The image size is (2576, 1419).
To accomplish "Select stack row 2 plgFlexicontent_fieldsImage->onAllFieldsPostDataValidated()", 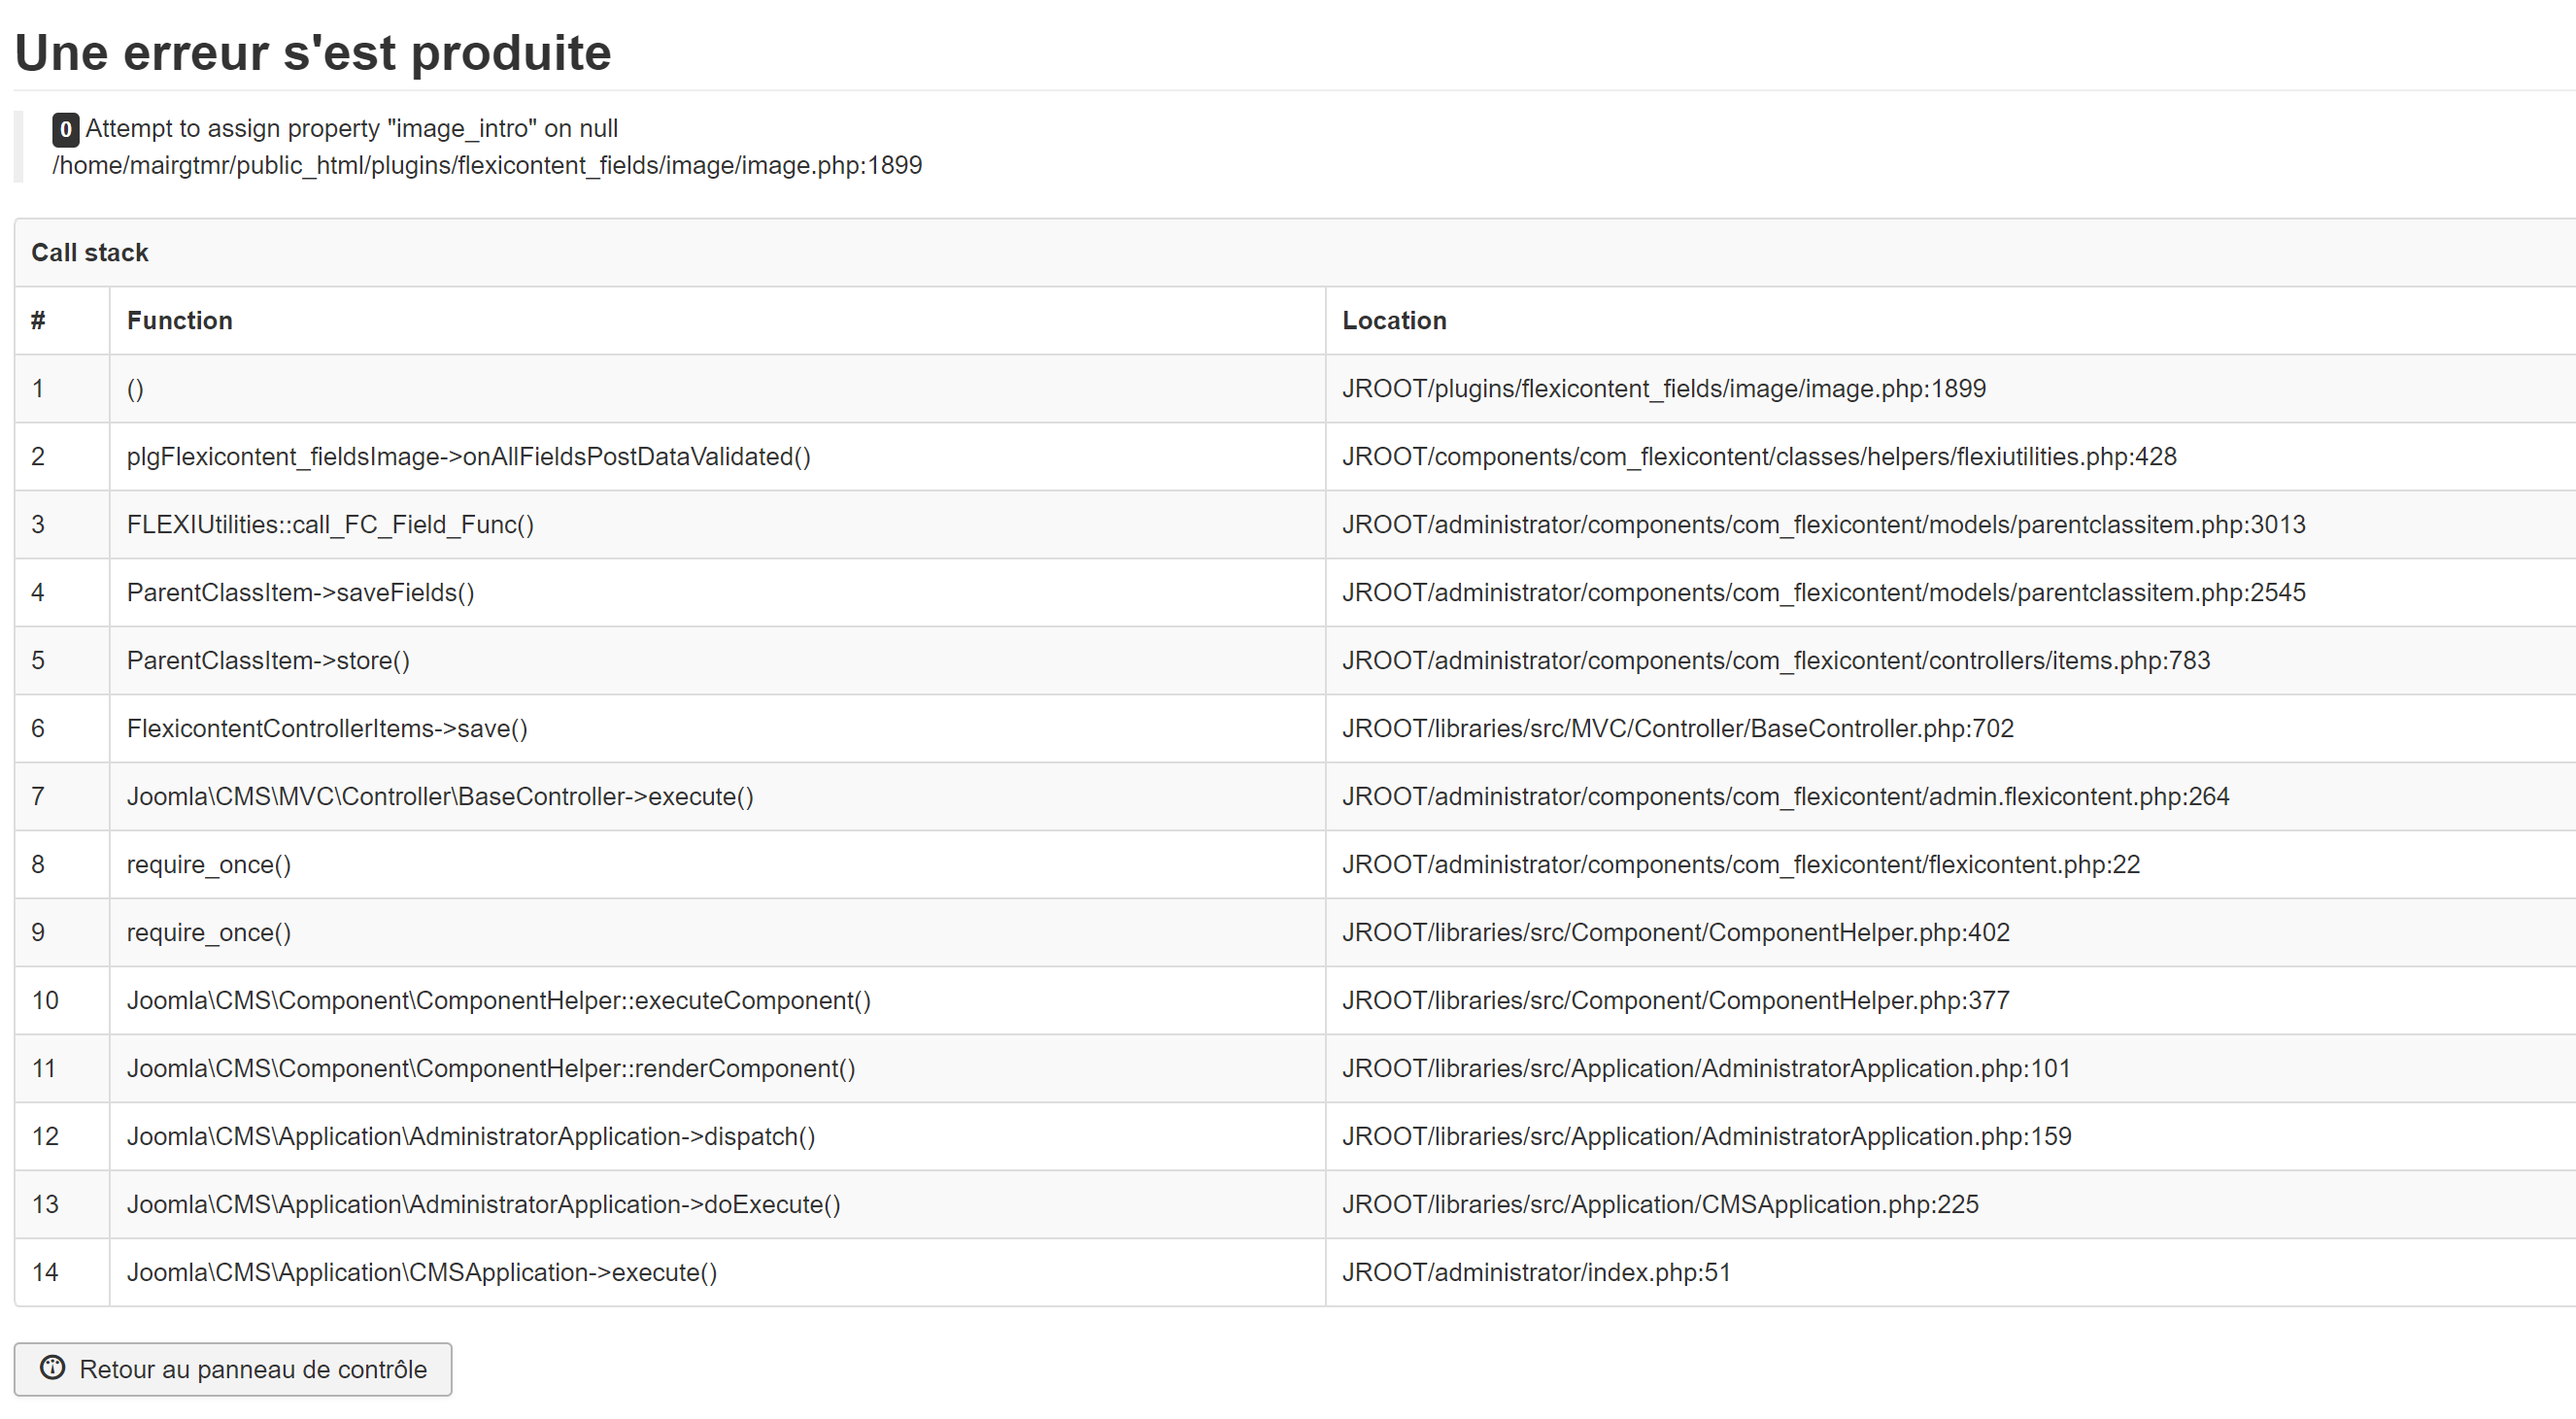I will pos(470,456).
